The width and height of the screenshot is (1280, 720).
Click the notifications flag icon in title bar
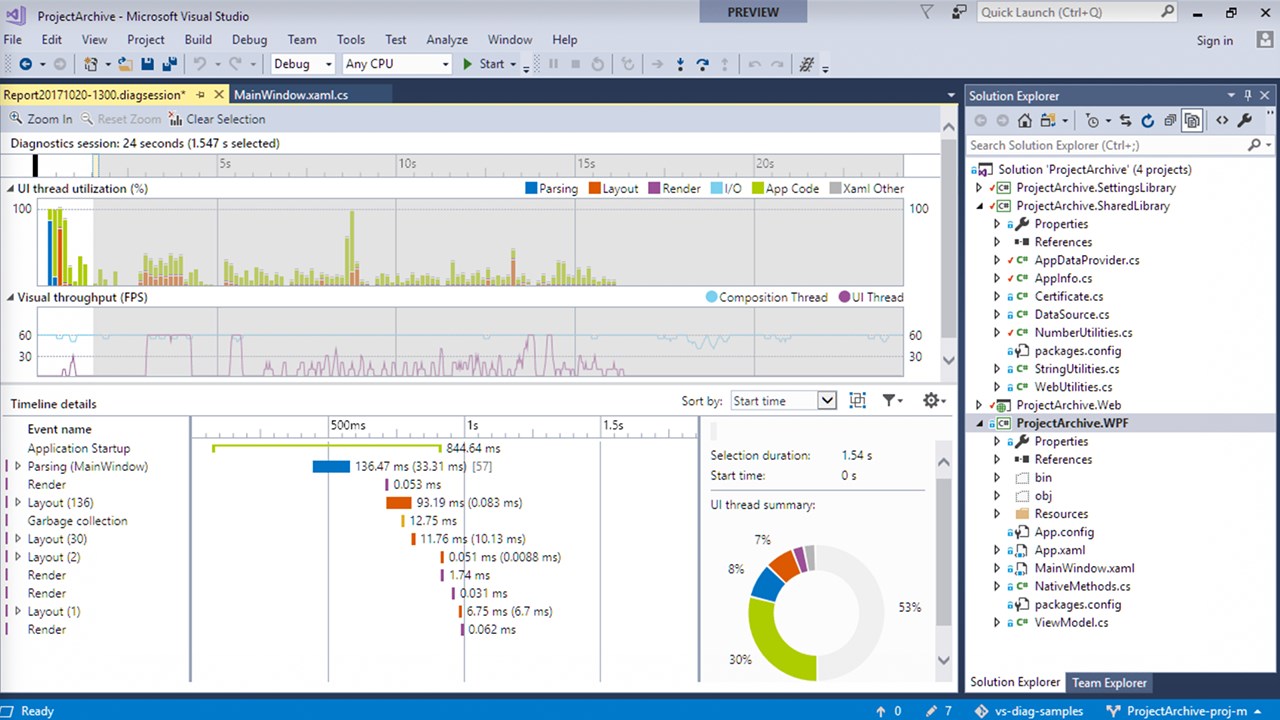927,12
